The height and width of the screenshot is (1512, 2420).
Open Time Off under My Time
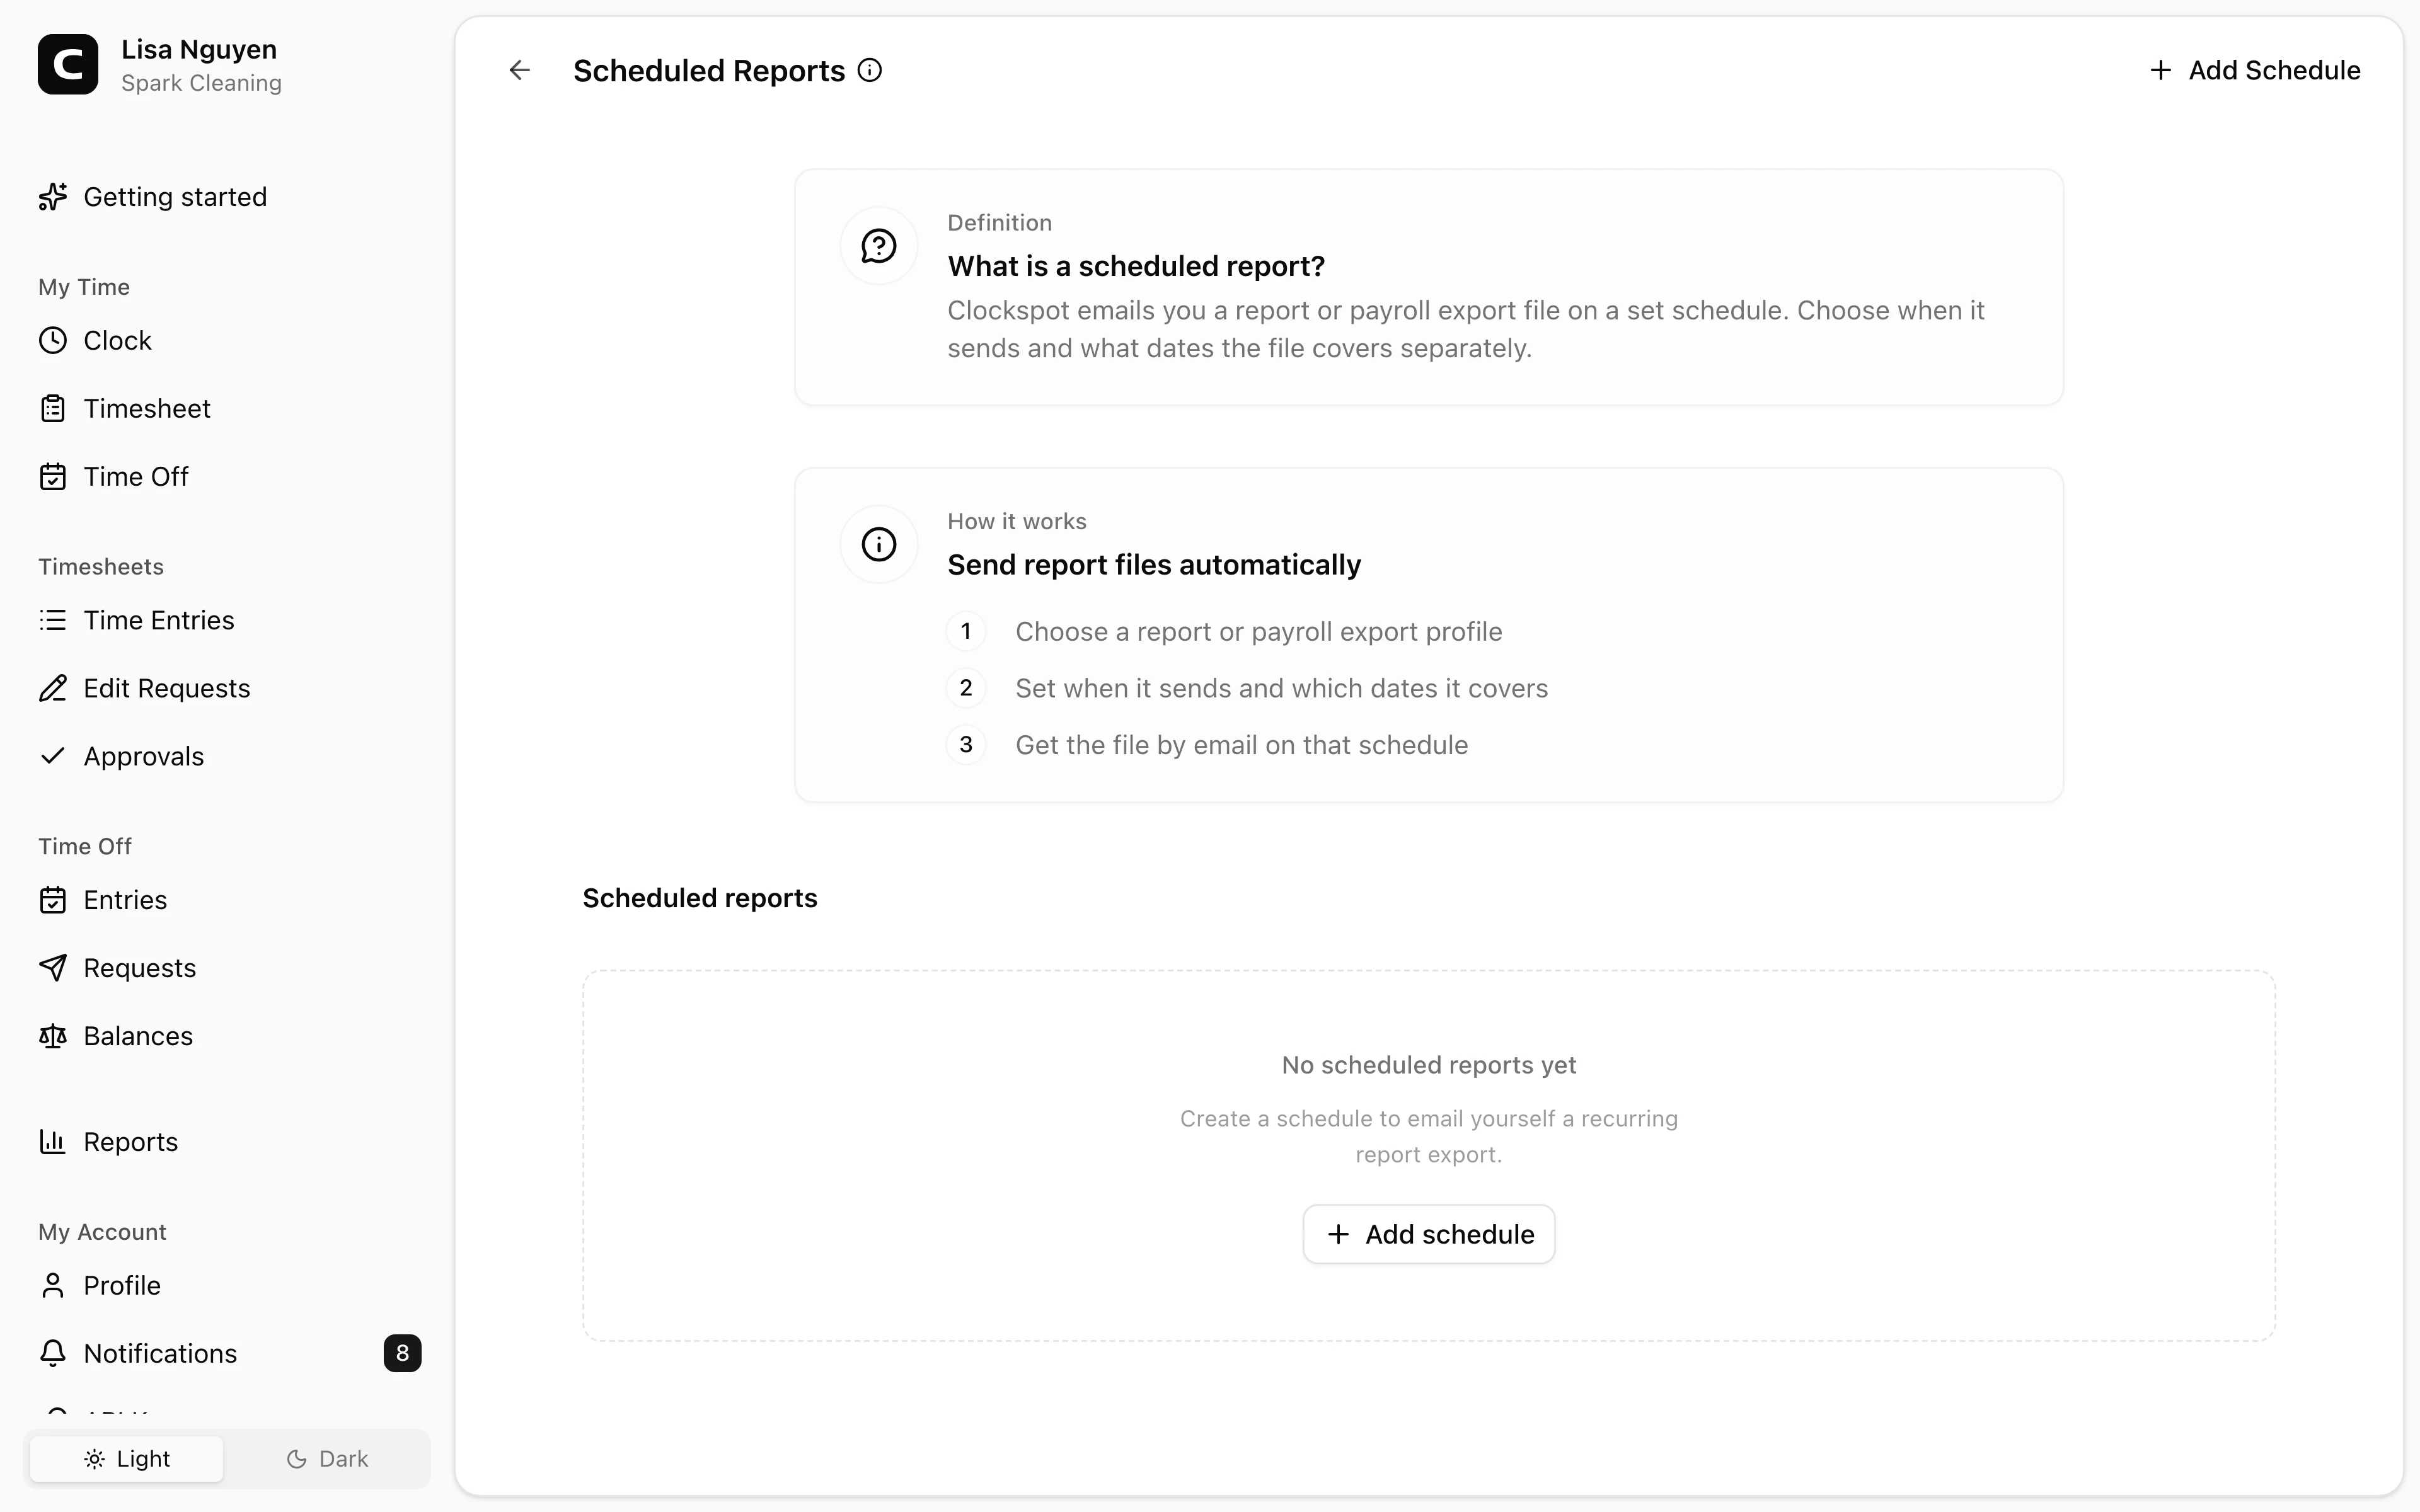(x=136, y=477)
